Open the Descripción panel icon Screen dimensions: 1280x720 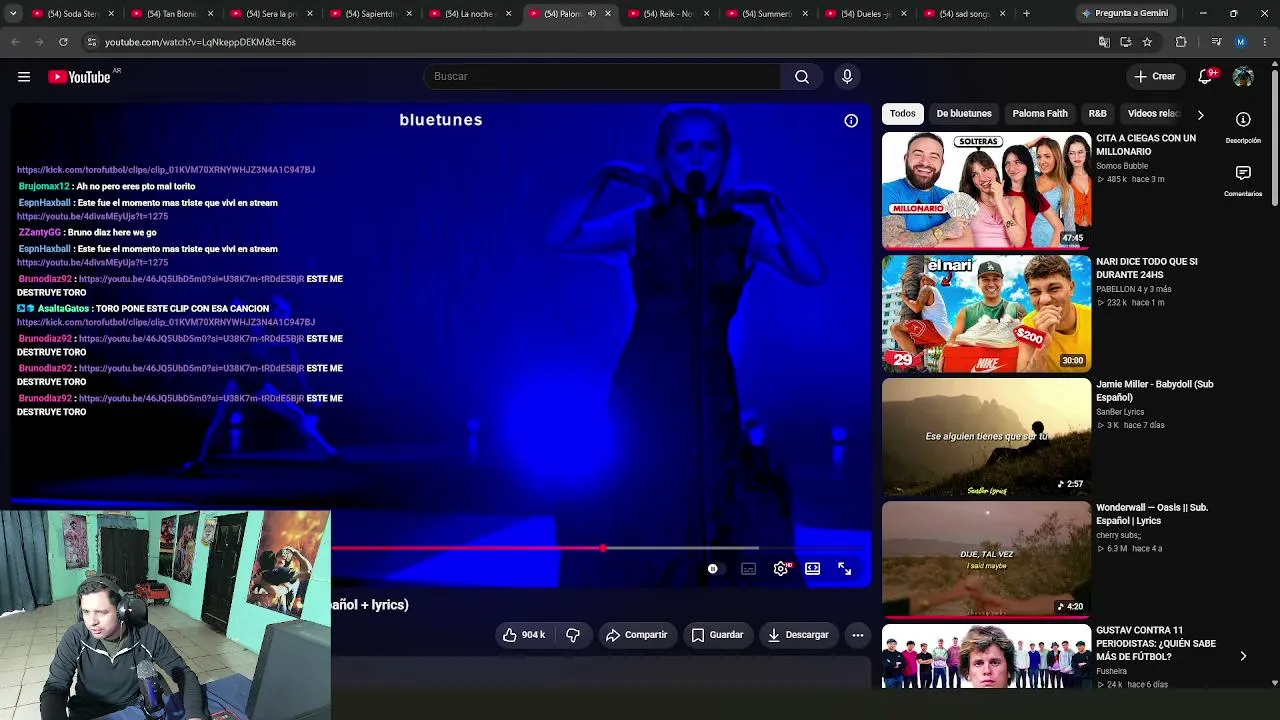pos(1243,119)
